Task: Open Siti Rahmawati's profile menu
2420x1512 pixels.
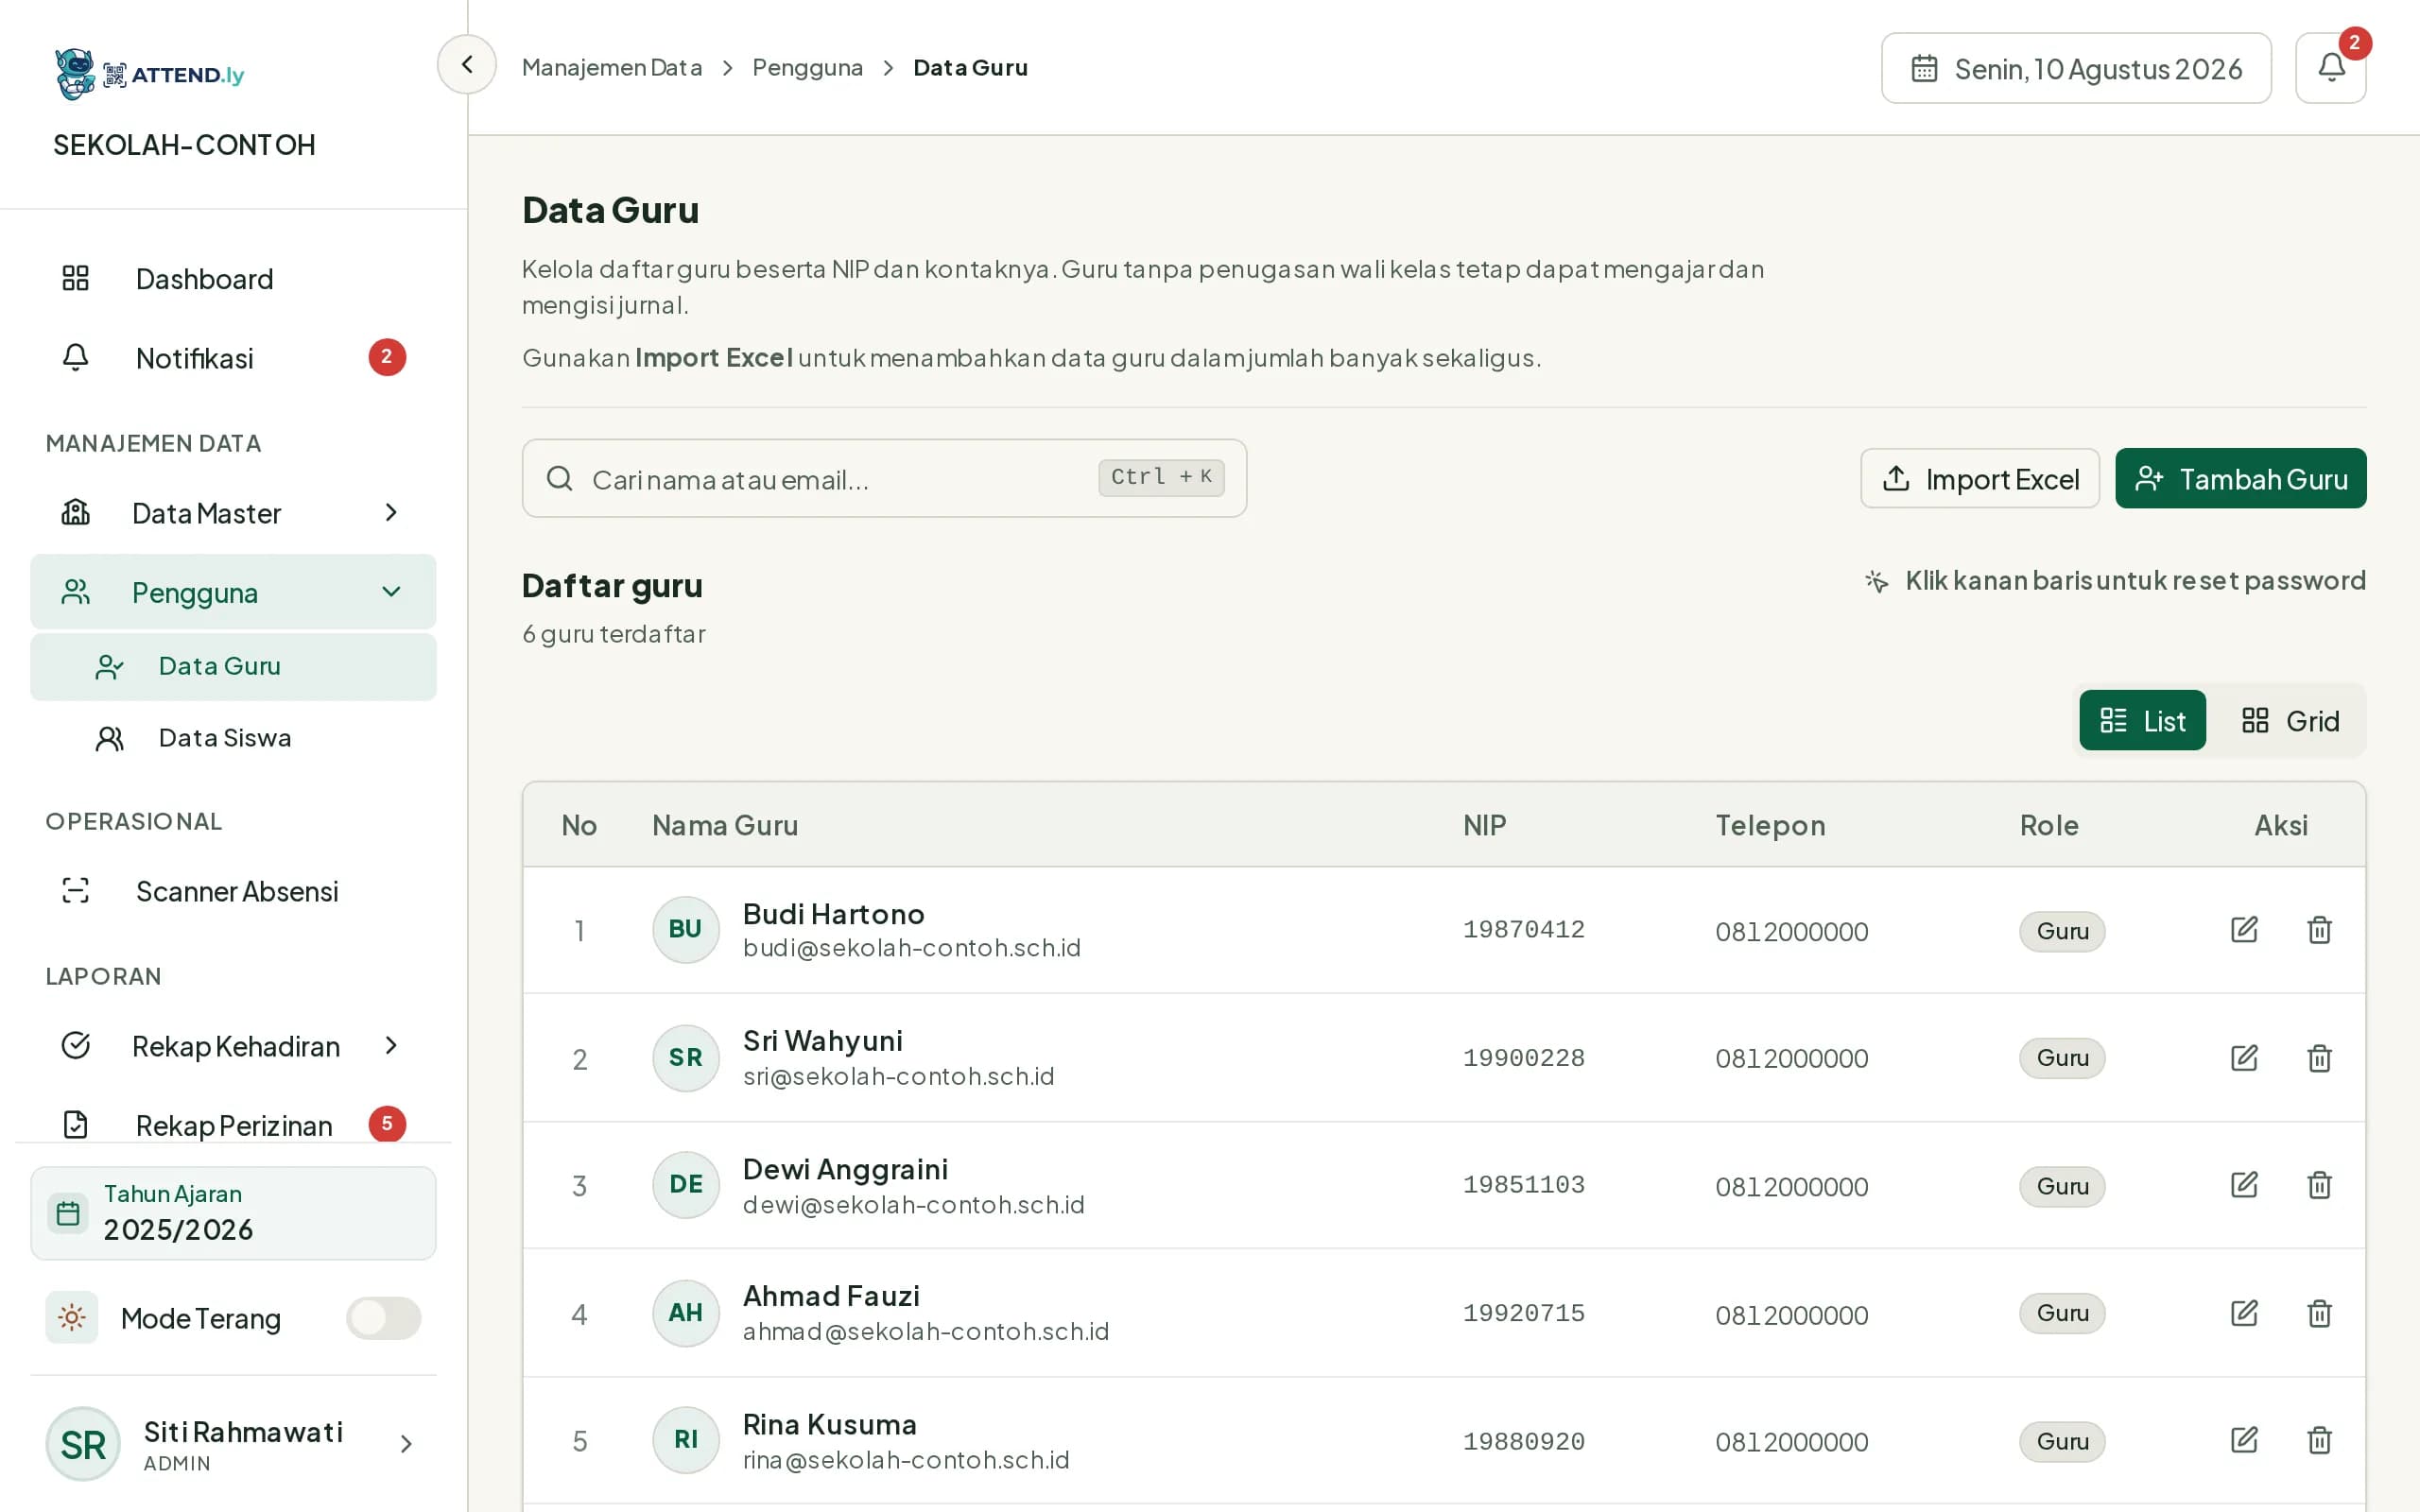Action: [x=233, y=1444]
